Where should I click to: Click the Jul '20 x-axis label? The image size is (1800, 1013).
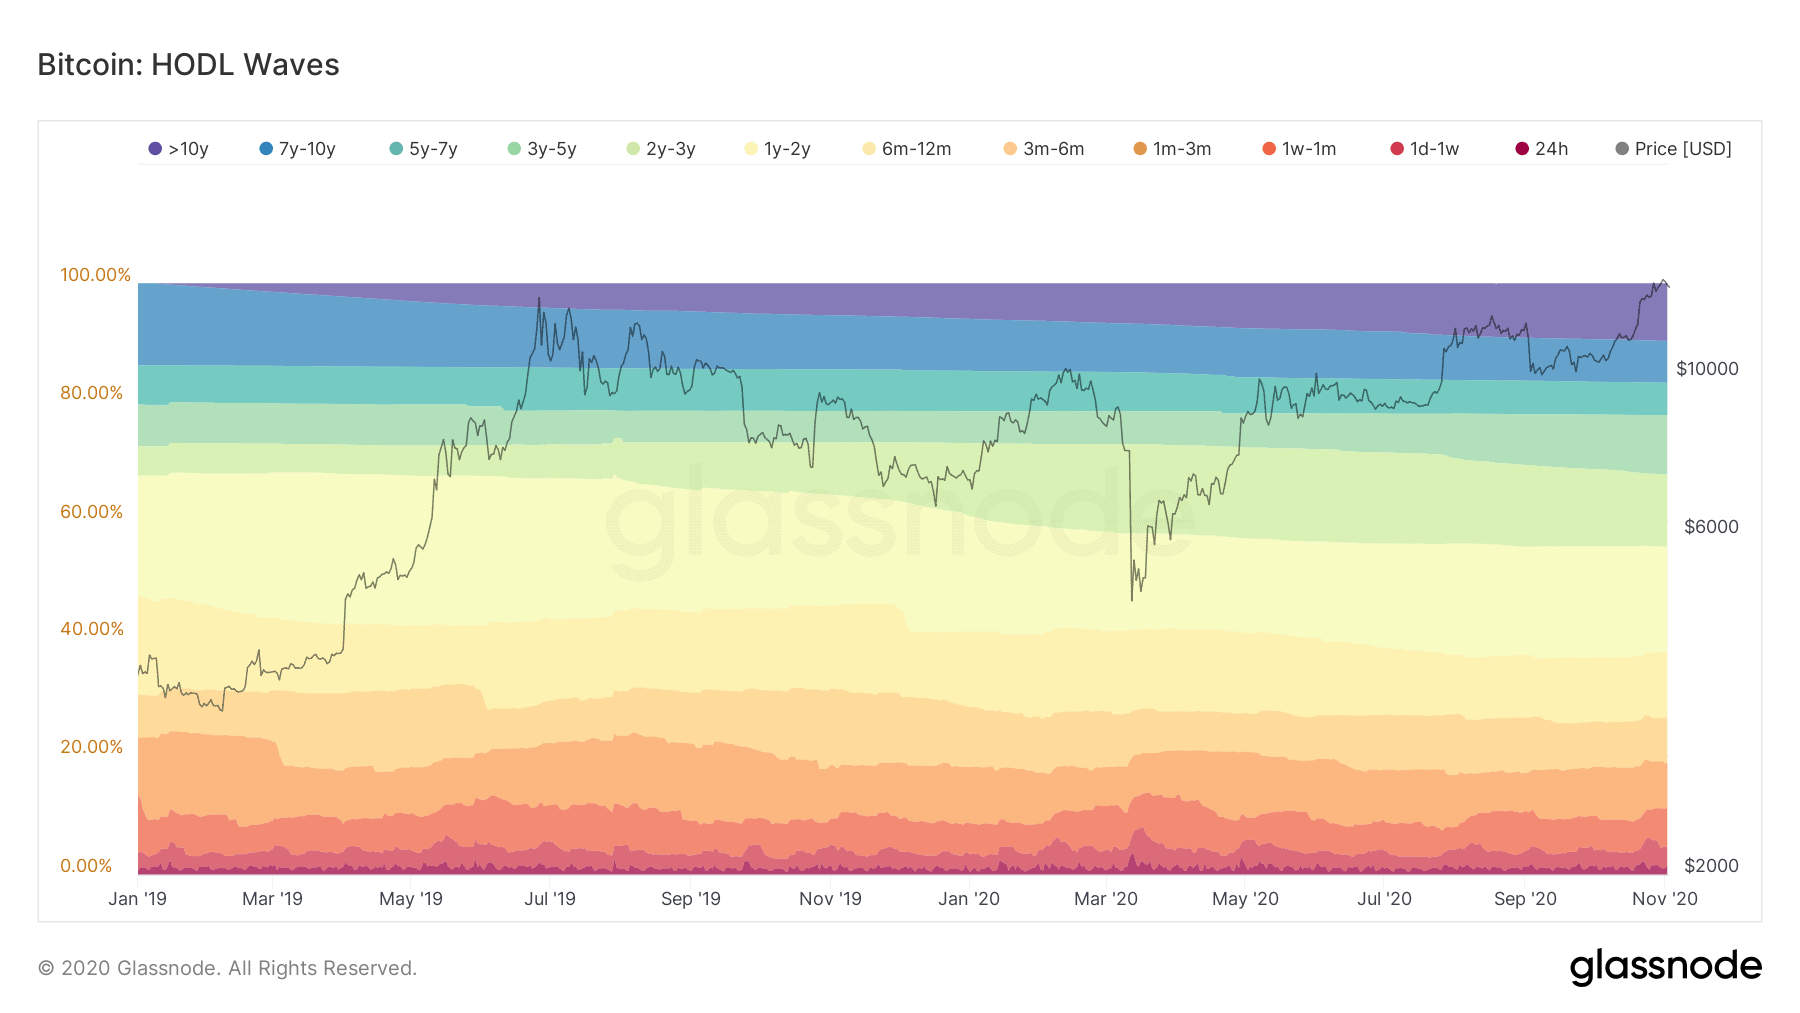point(1384,899)
